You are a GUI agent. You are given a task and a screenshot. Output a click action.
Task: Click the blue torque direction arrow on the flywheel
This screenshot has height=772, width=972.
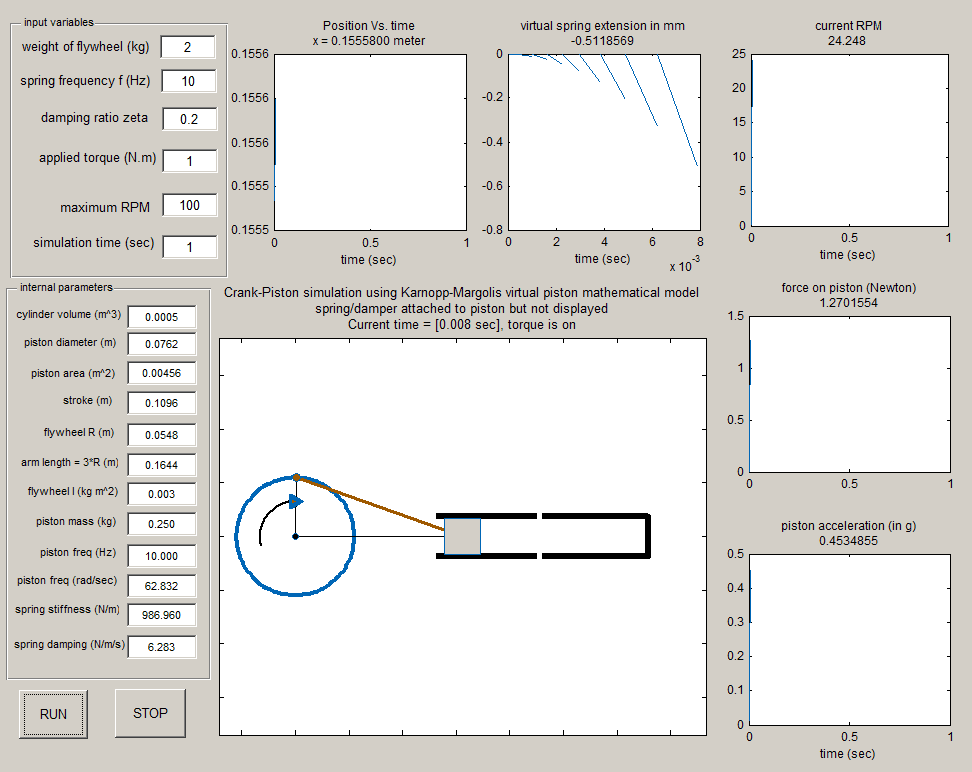(x=295, y=501)
